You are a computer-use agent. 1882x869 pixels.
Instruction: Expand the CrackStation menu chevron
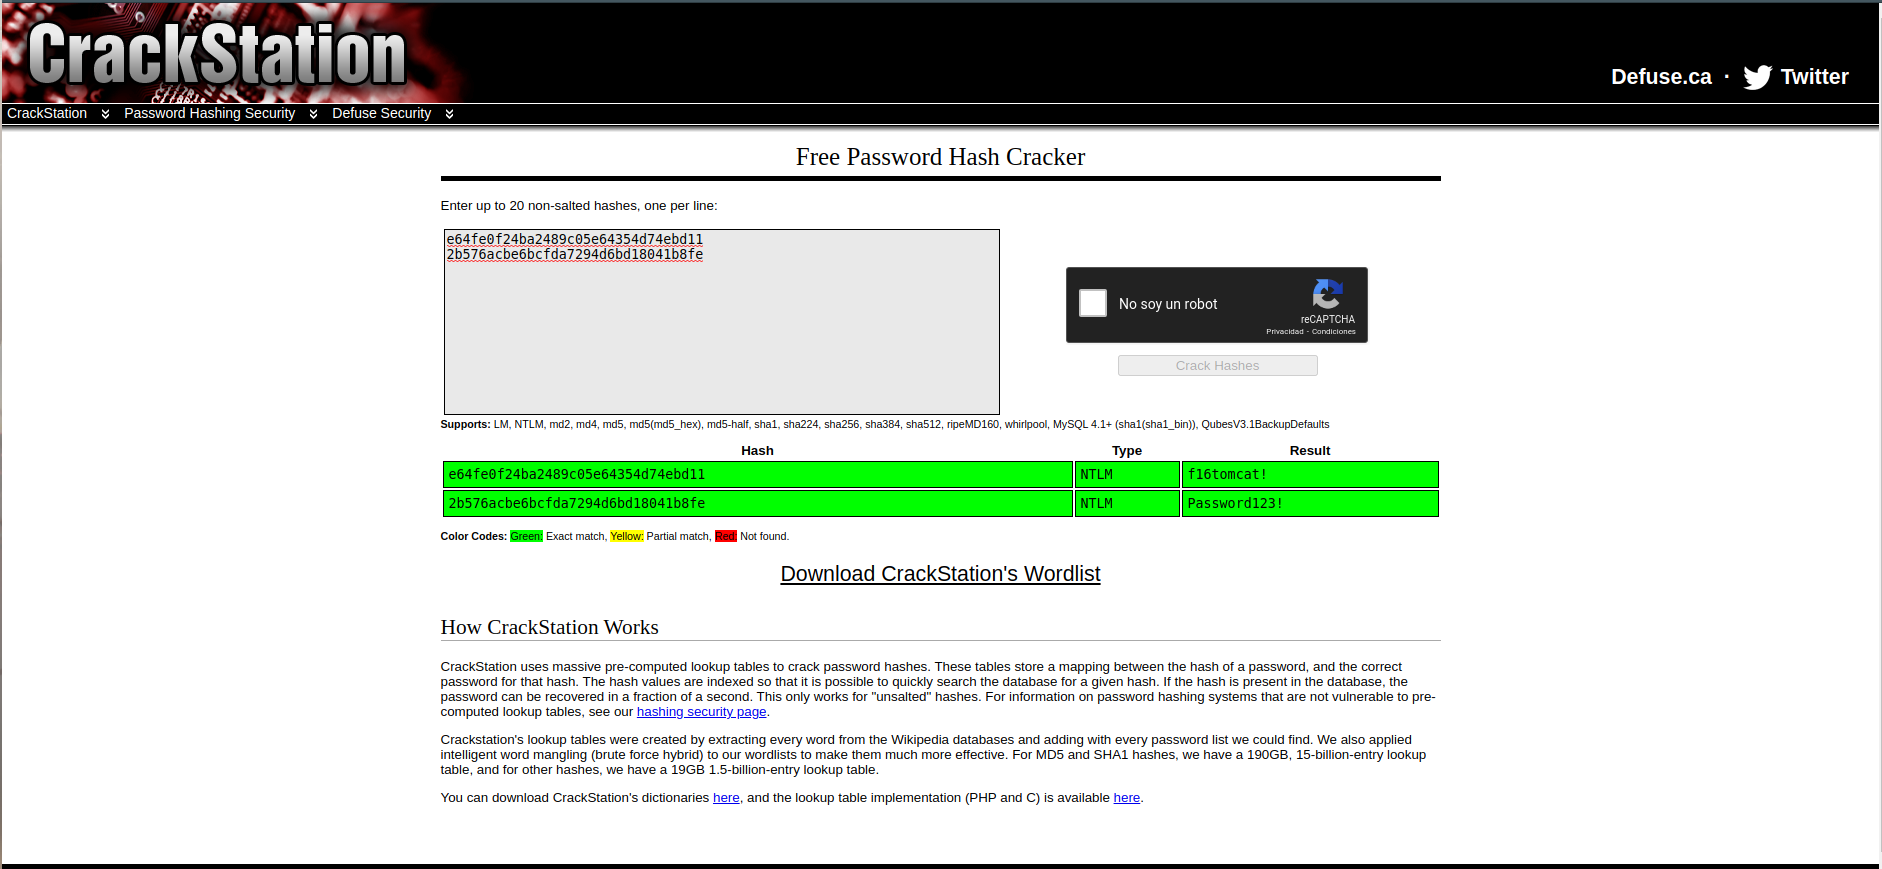click(x=105, y=114)
